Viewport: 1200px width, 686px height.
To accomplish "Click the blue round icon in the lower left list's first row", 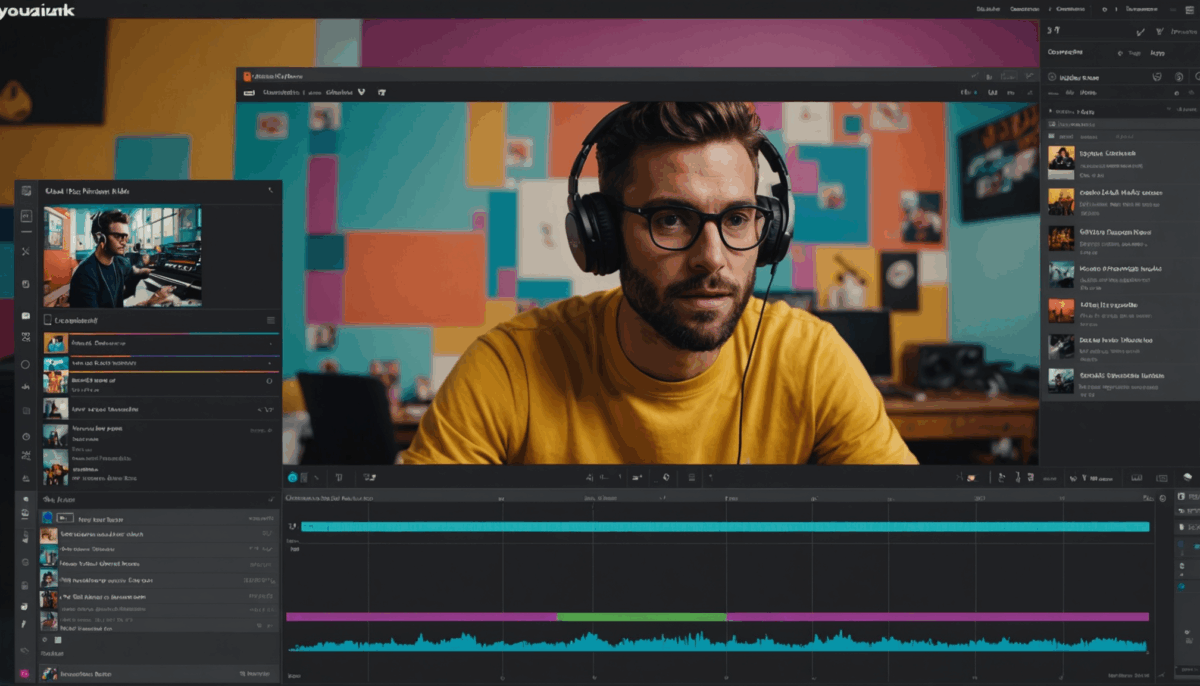I will [x=47, y=518].
